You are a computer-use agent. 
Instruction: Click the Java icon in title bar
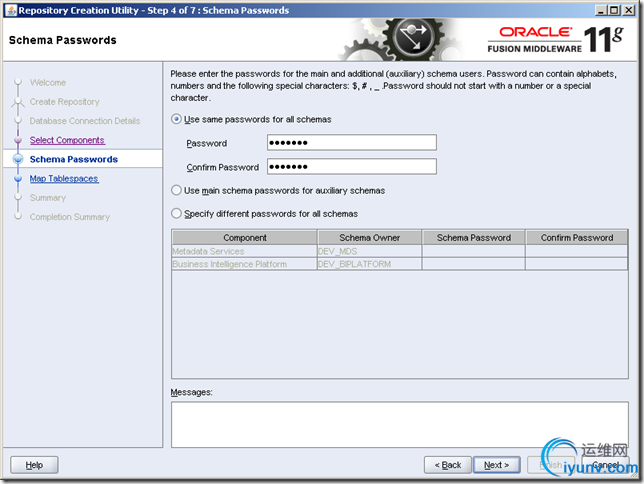click(12, 10)
